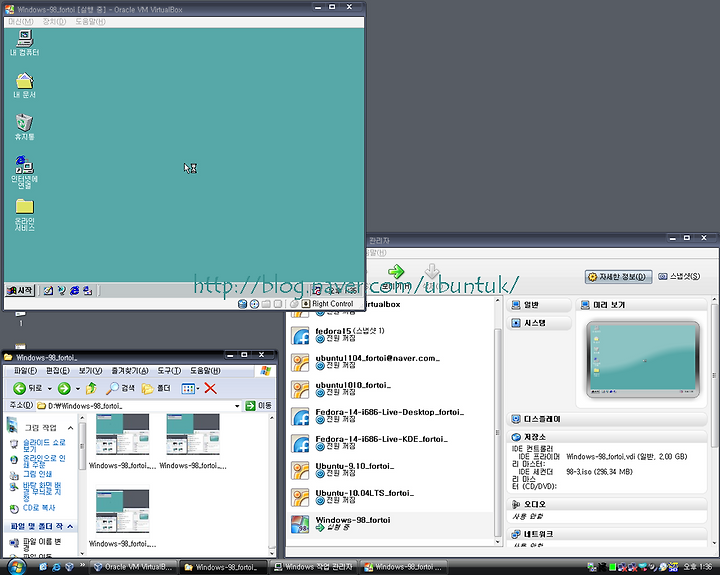
Task: Select fedora15 virtual machine in list
Action: click(391, 335)
